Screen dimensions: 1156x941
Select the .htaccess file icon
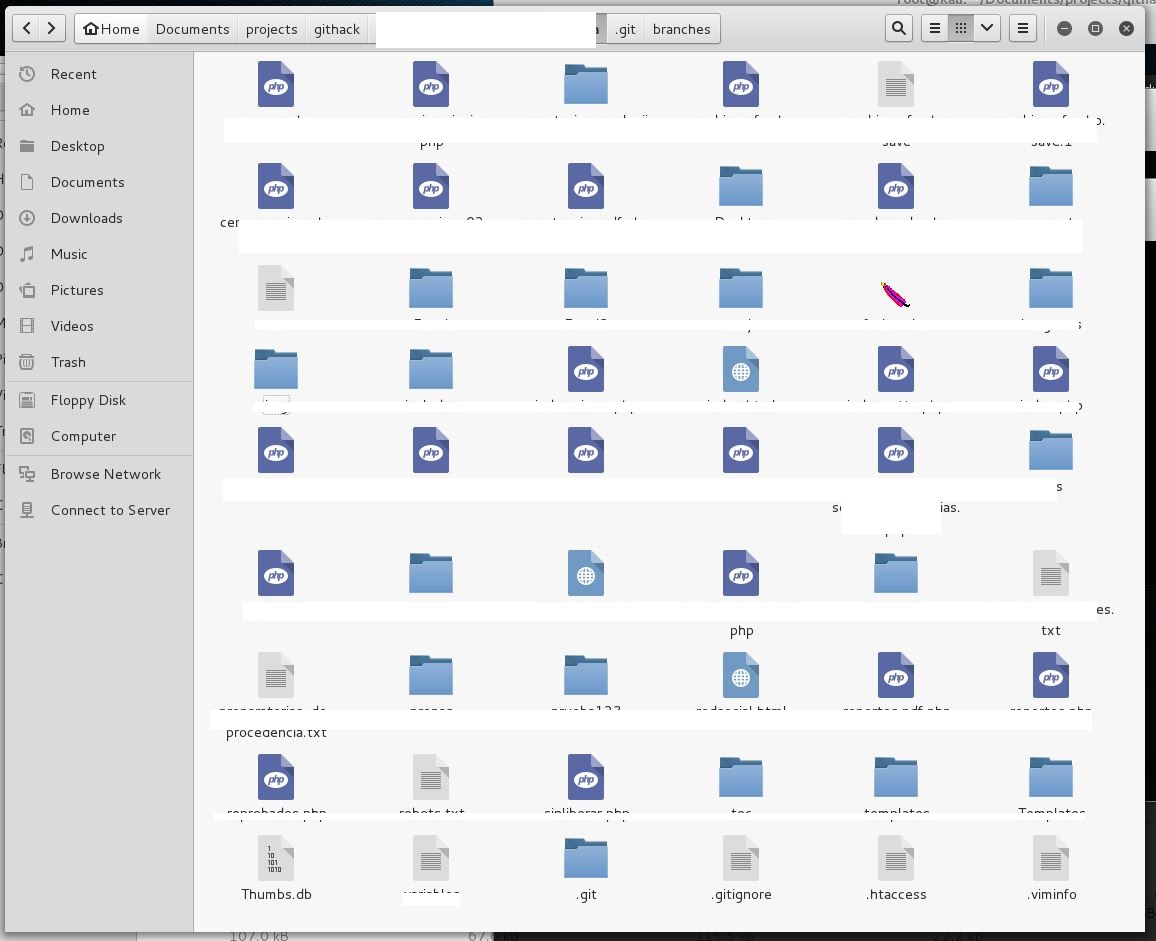(x=896, y=859)
